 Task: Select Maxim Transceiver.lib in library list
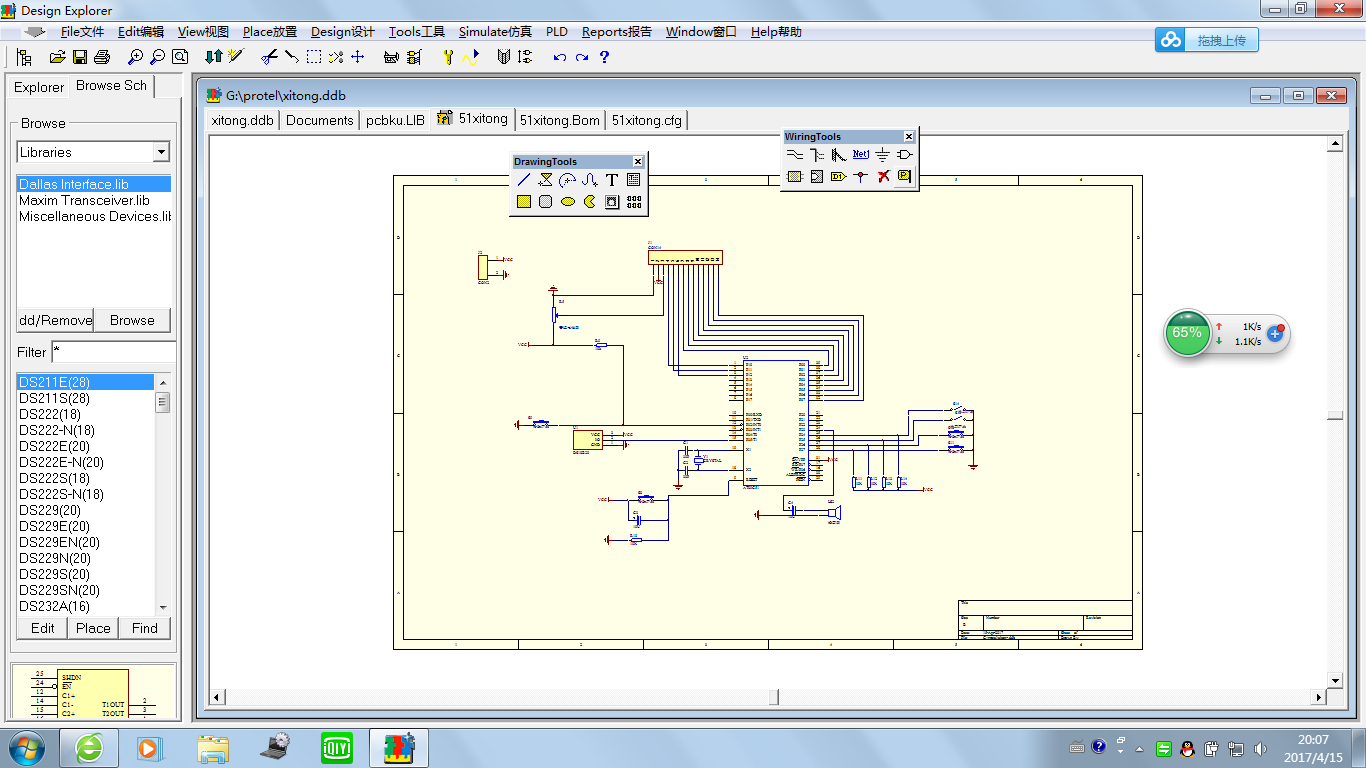coord(84,200)
